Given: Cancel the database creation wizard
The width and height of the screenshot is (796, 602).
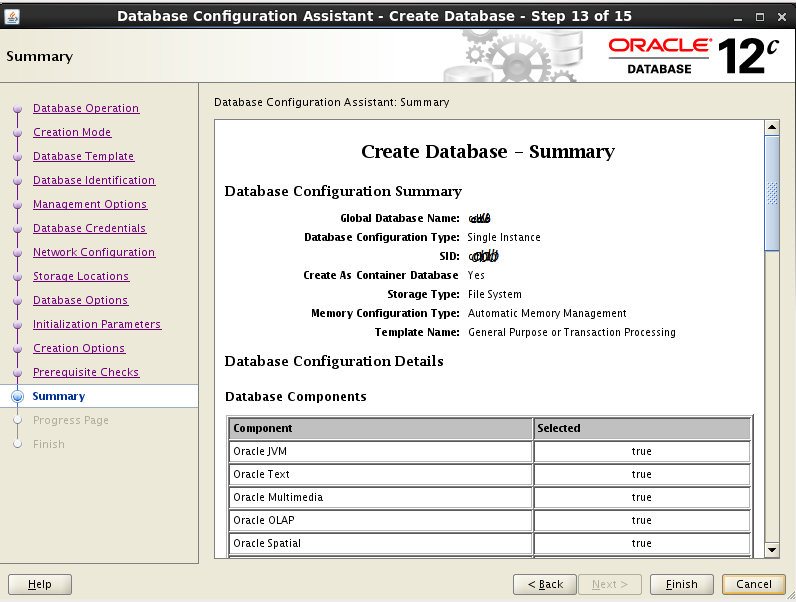Looking at the screenshot, I should pyautogui.click(x=754, y=584).
